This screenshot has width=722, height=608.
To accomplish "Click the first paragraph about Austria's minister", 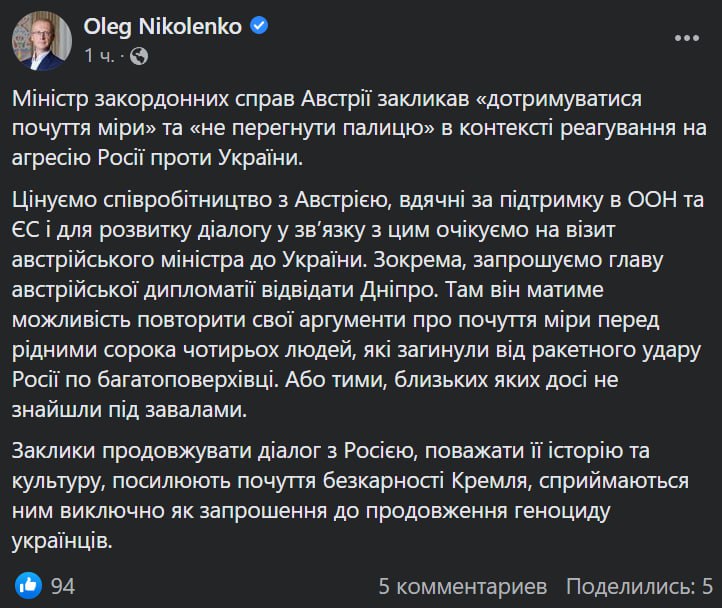I will point(360,131).
